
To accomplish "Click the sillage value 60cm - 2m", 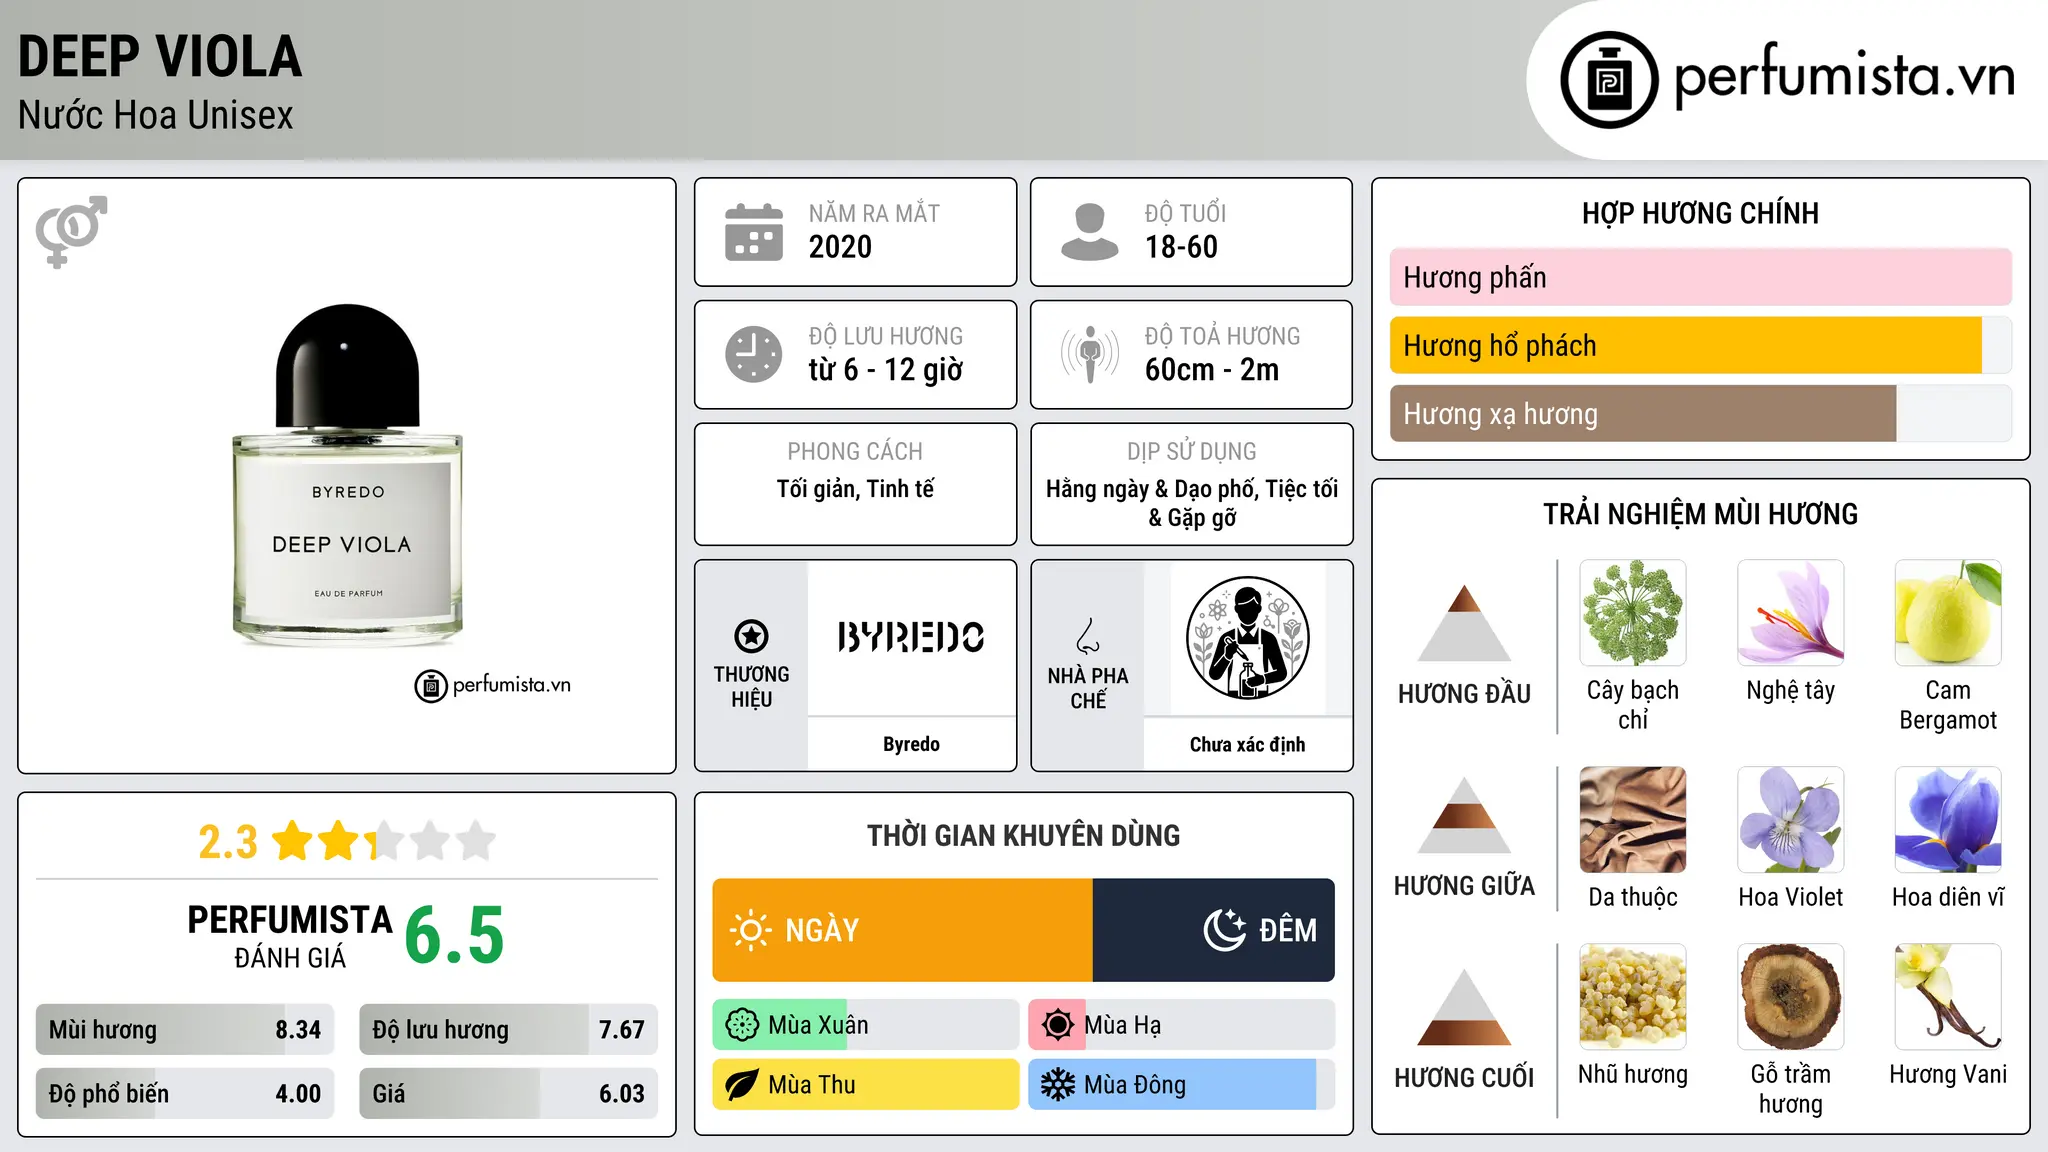I will point(1212,370).
